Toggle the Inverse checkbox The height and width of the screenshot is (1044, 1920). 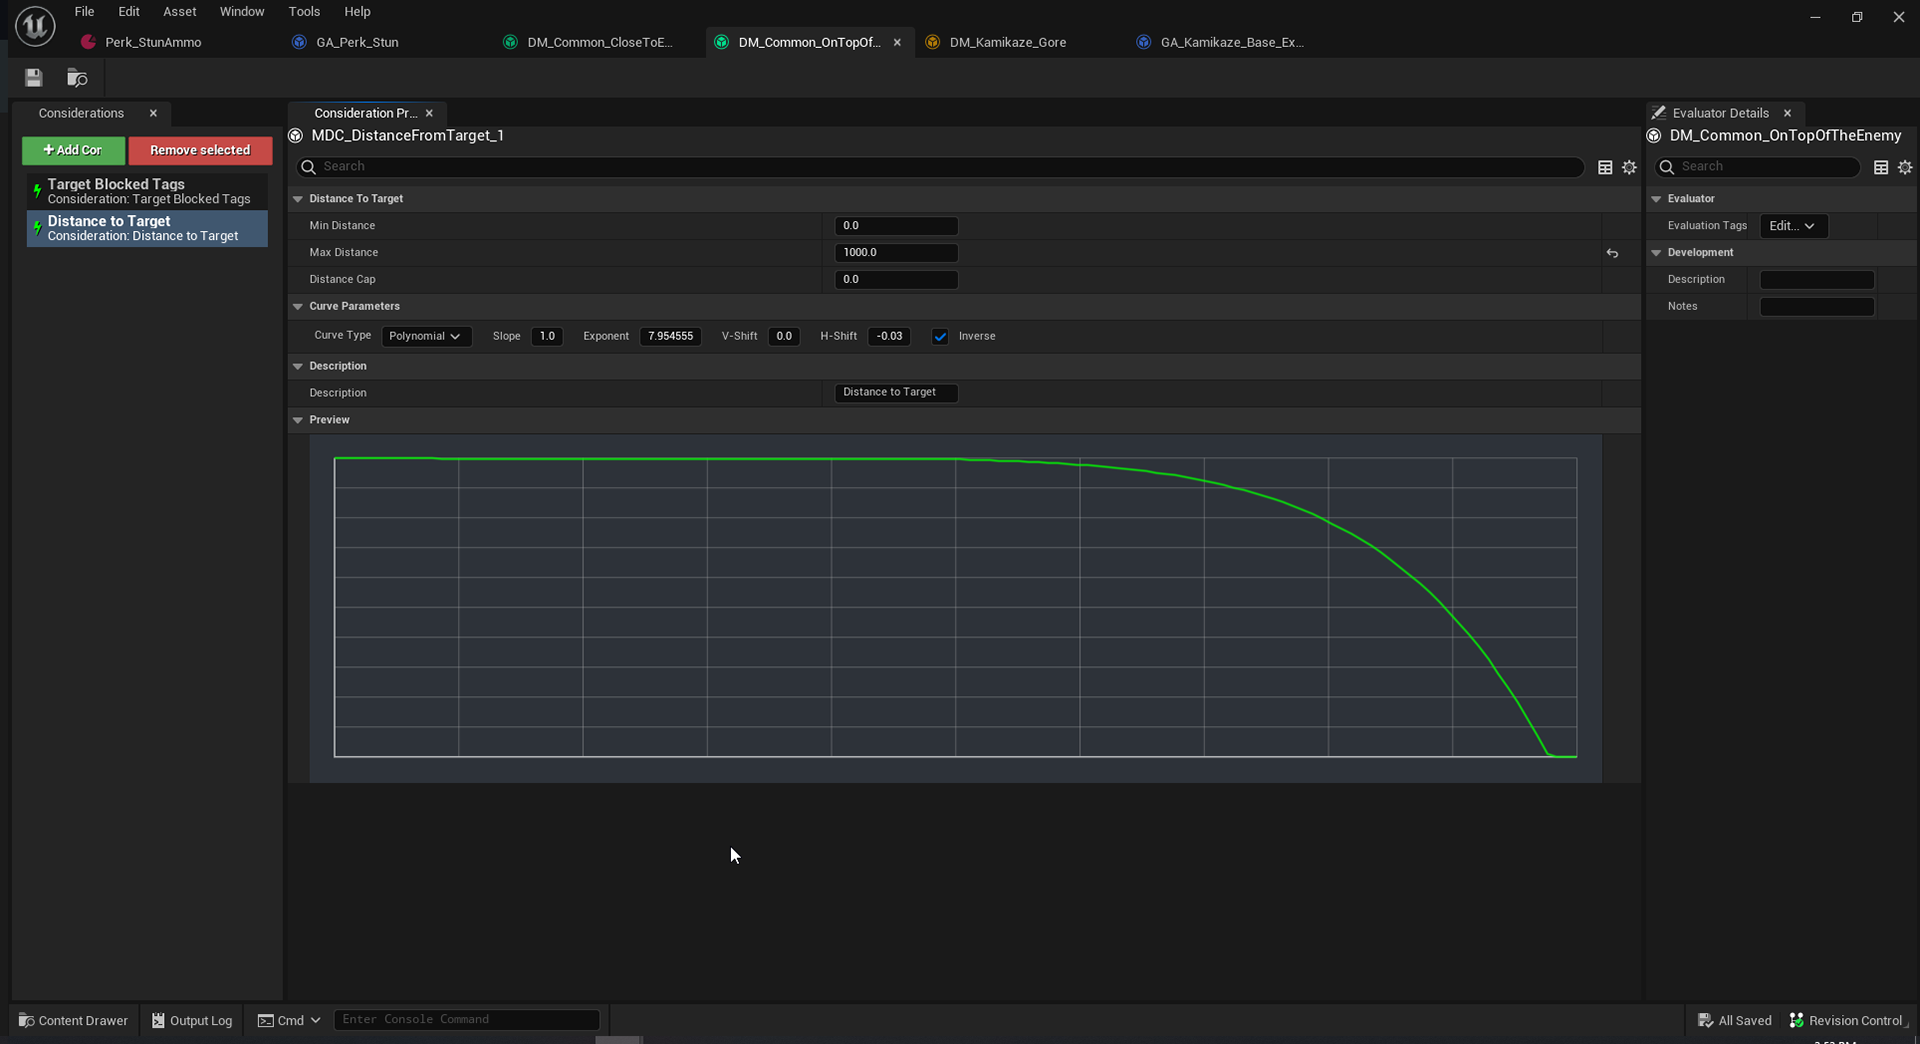pyautogui.click(x=940, y=336)
